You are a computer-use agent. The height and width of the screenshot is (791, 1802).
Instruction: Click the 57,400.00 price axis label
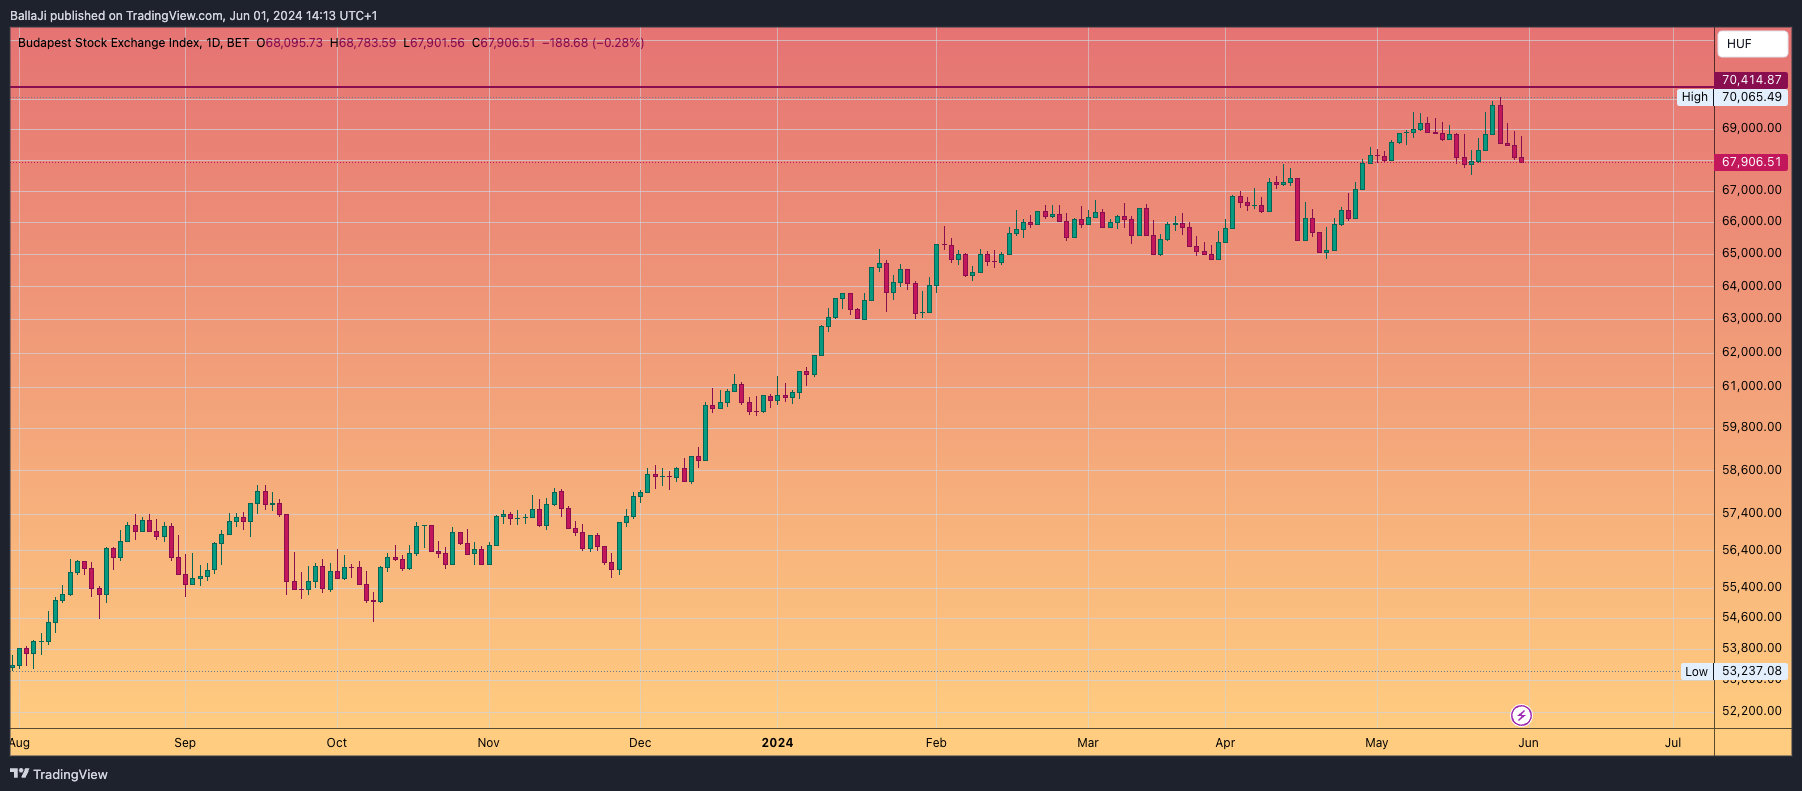1752,513
